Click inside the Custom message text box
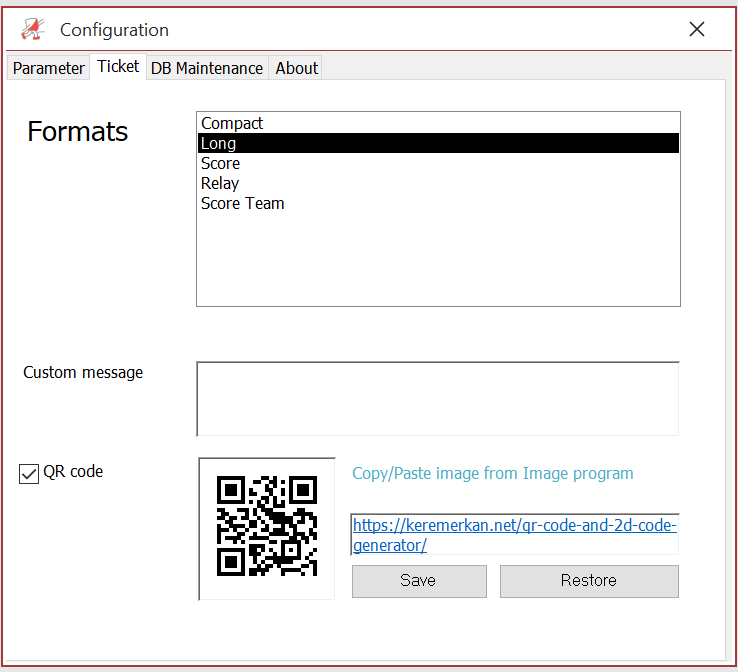This screenshot has width=738, height=672. (x=438, y=399)
